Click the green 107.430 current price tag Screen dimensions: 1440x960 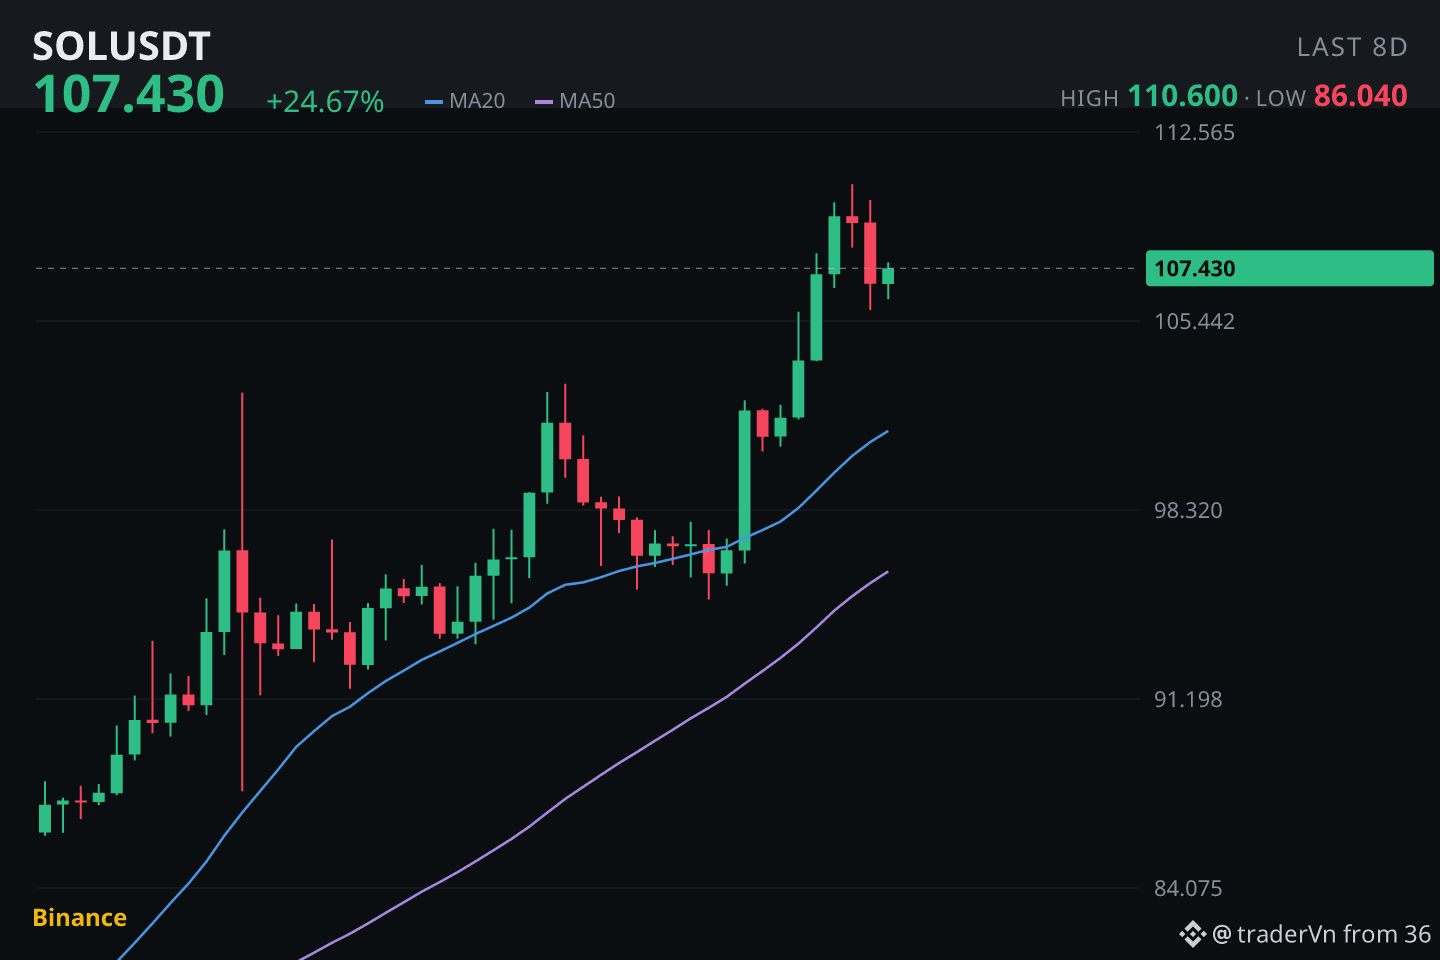1289,268
